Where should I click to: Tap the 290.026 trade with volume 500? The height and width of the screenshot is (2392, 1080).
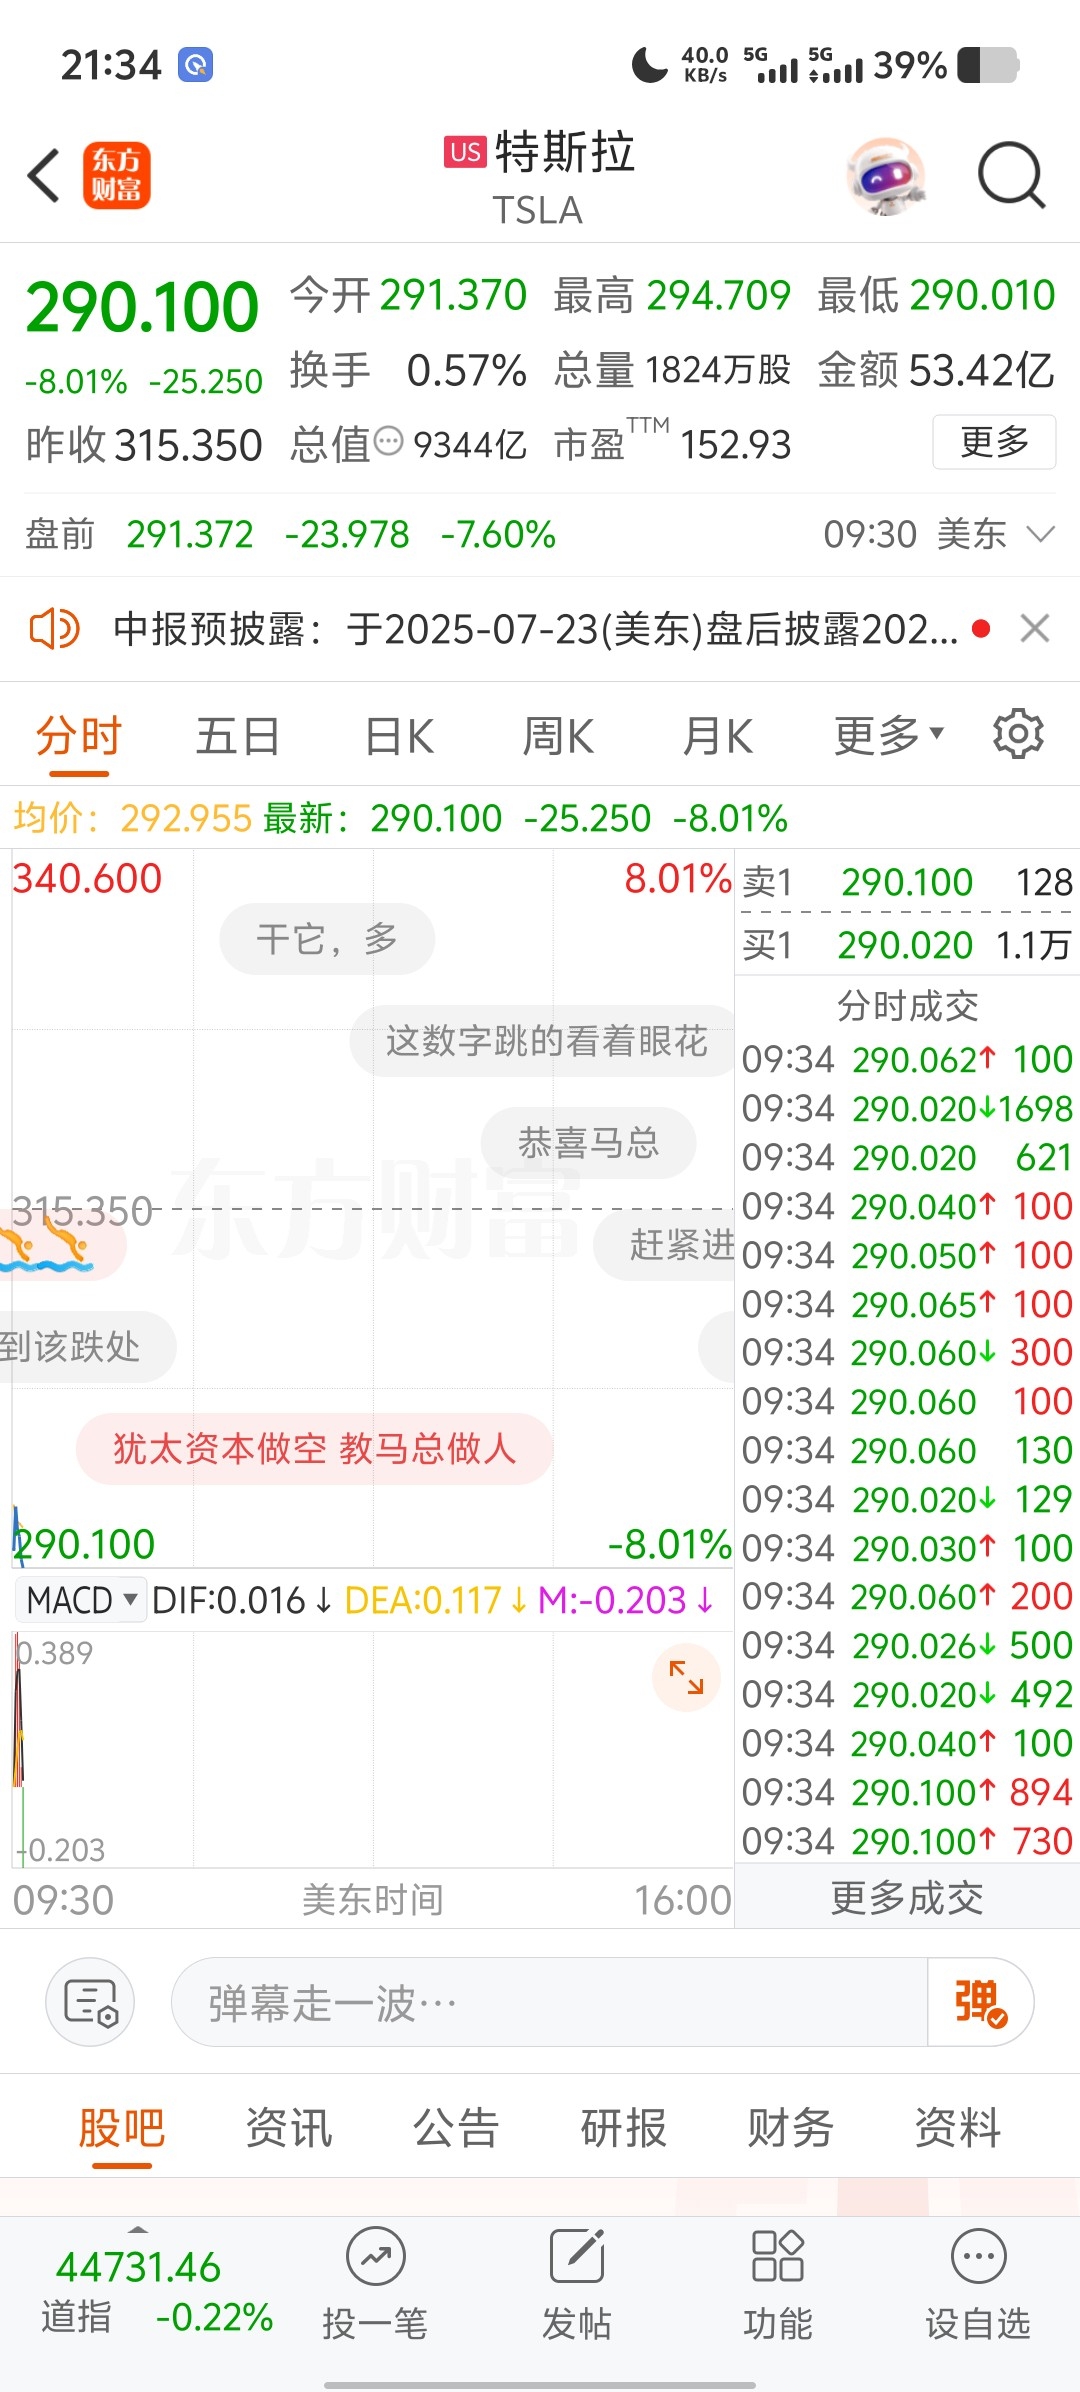(x=907, y=1645)
